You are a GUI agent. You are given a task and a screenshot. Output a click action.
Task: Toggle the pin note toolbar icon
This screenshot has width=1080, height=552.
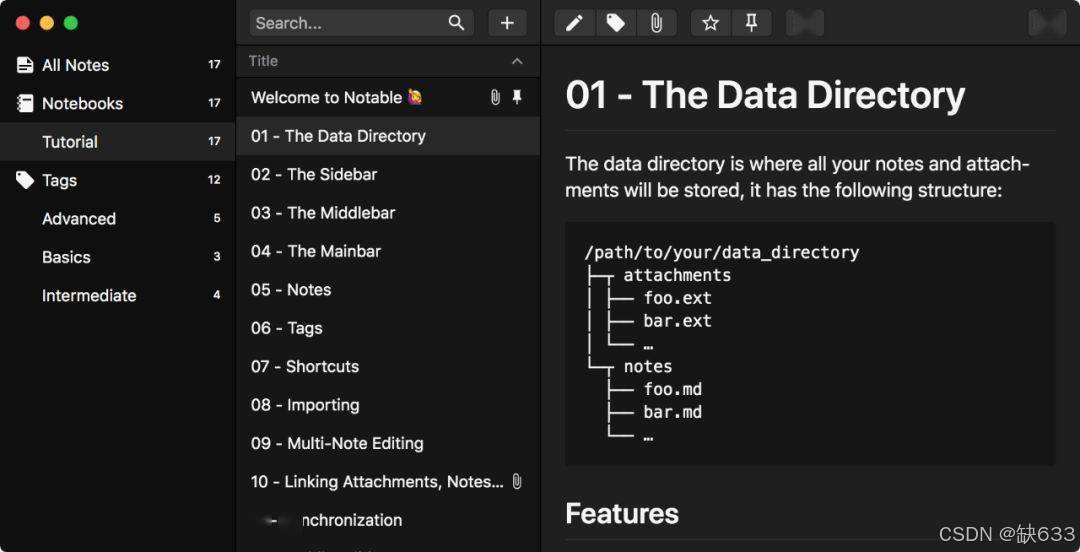(x=751, y=23)
